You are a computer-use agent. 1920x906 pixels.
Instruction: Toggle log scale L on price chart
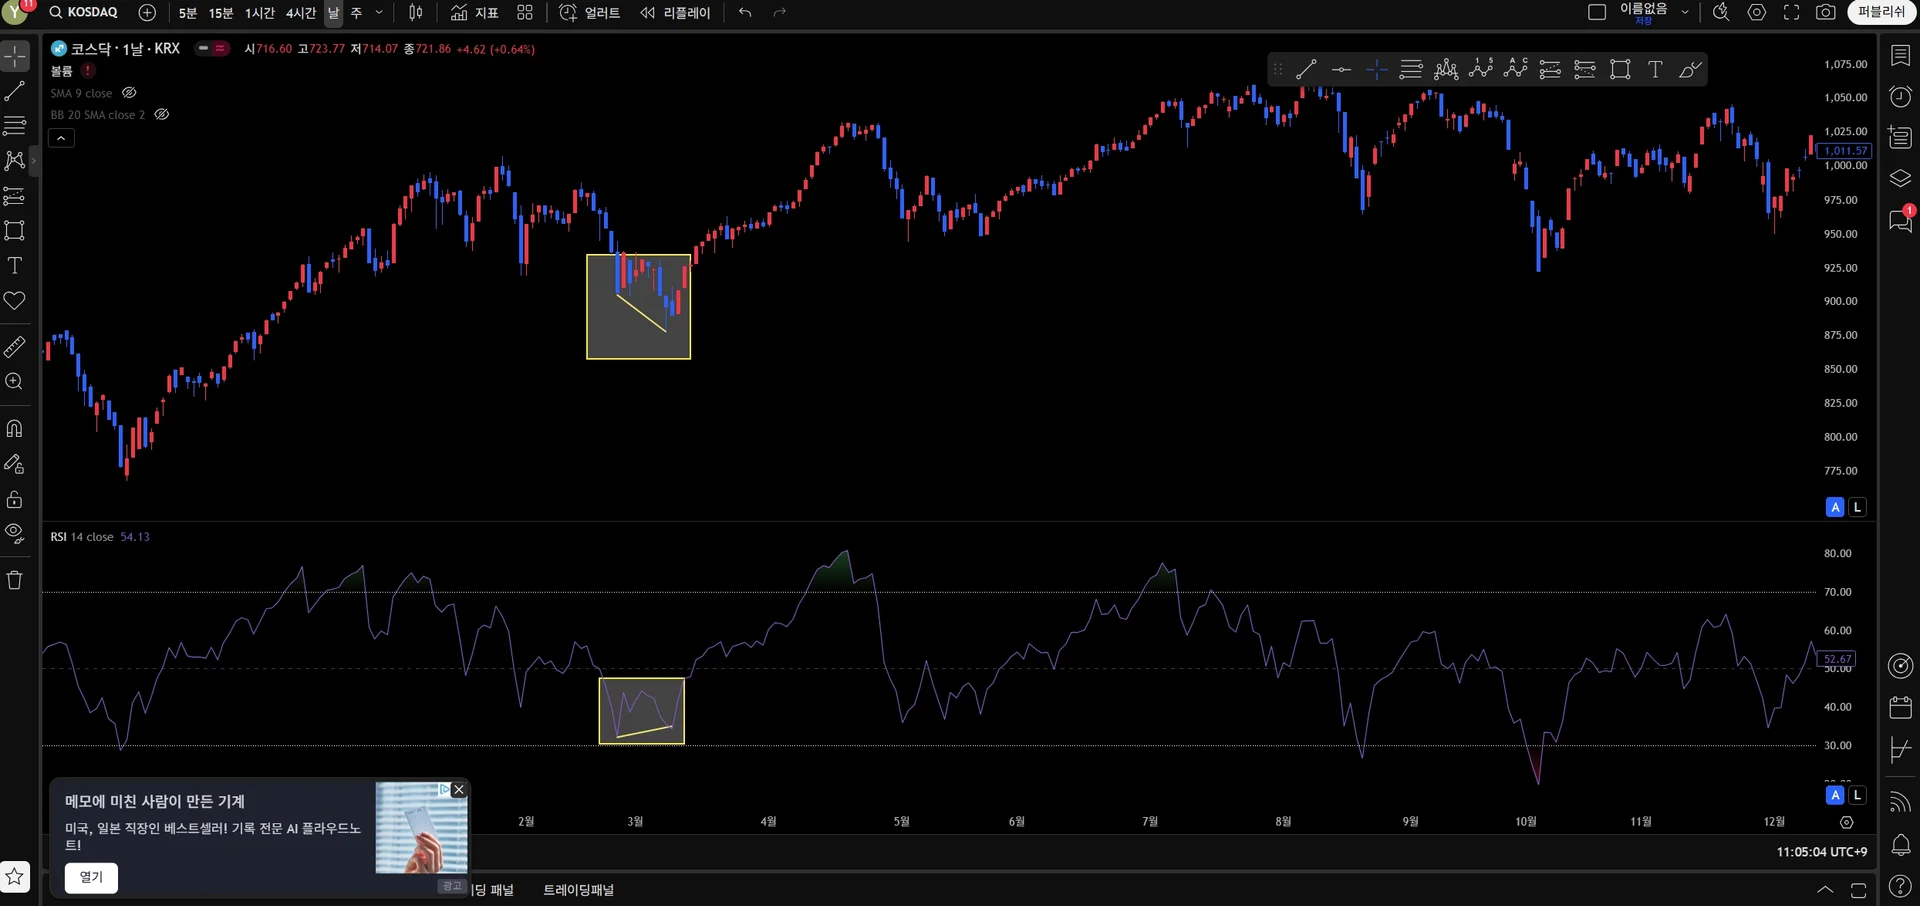(1857, 507)
